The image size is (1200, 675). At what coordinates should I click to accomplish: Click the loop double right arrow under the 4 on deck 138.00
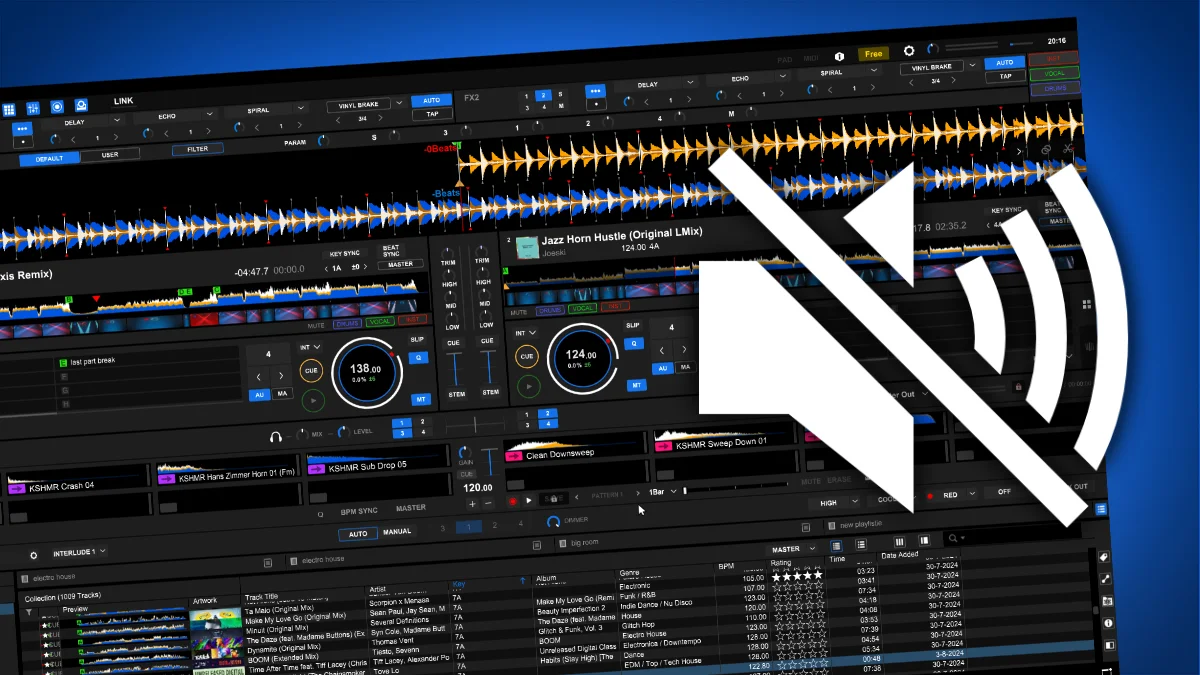click(282, 376)
